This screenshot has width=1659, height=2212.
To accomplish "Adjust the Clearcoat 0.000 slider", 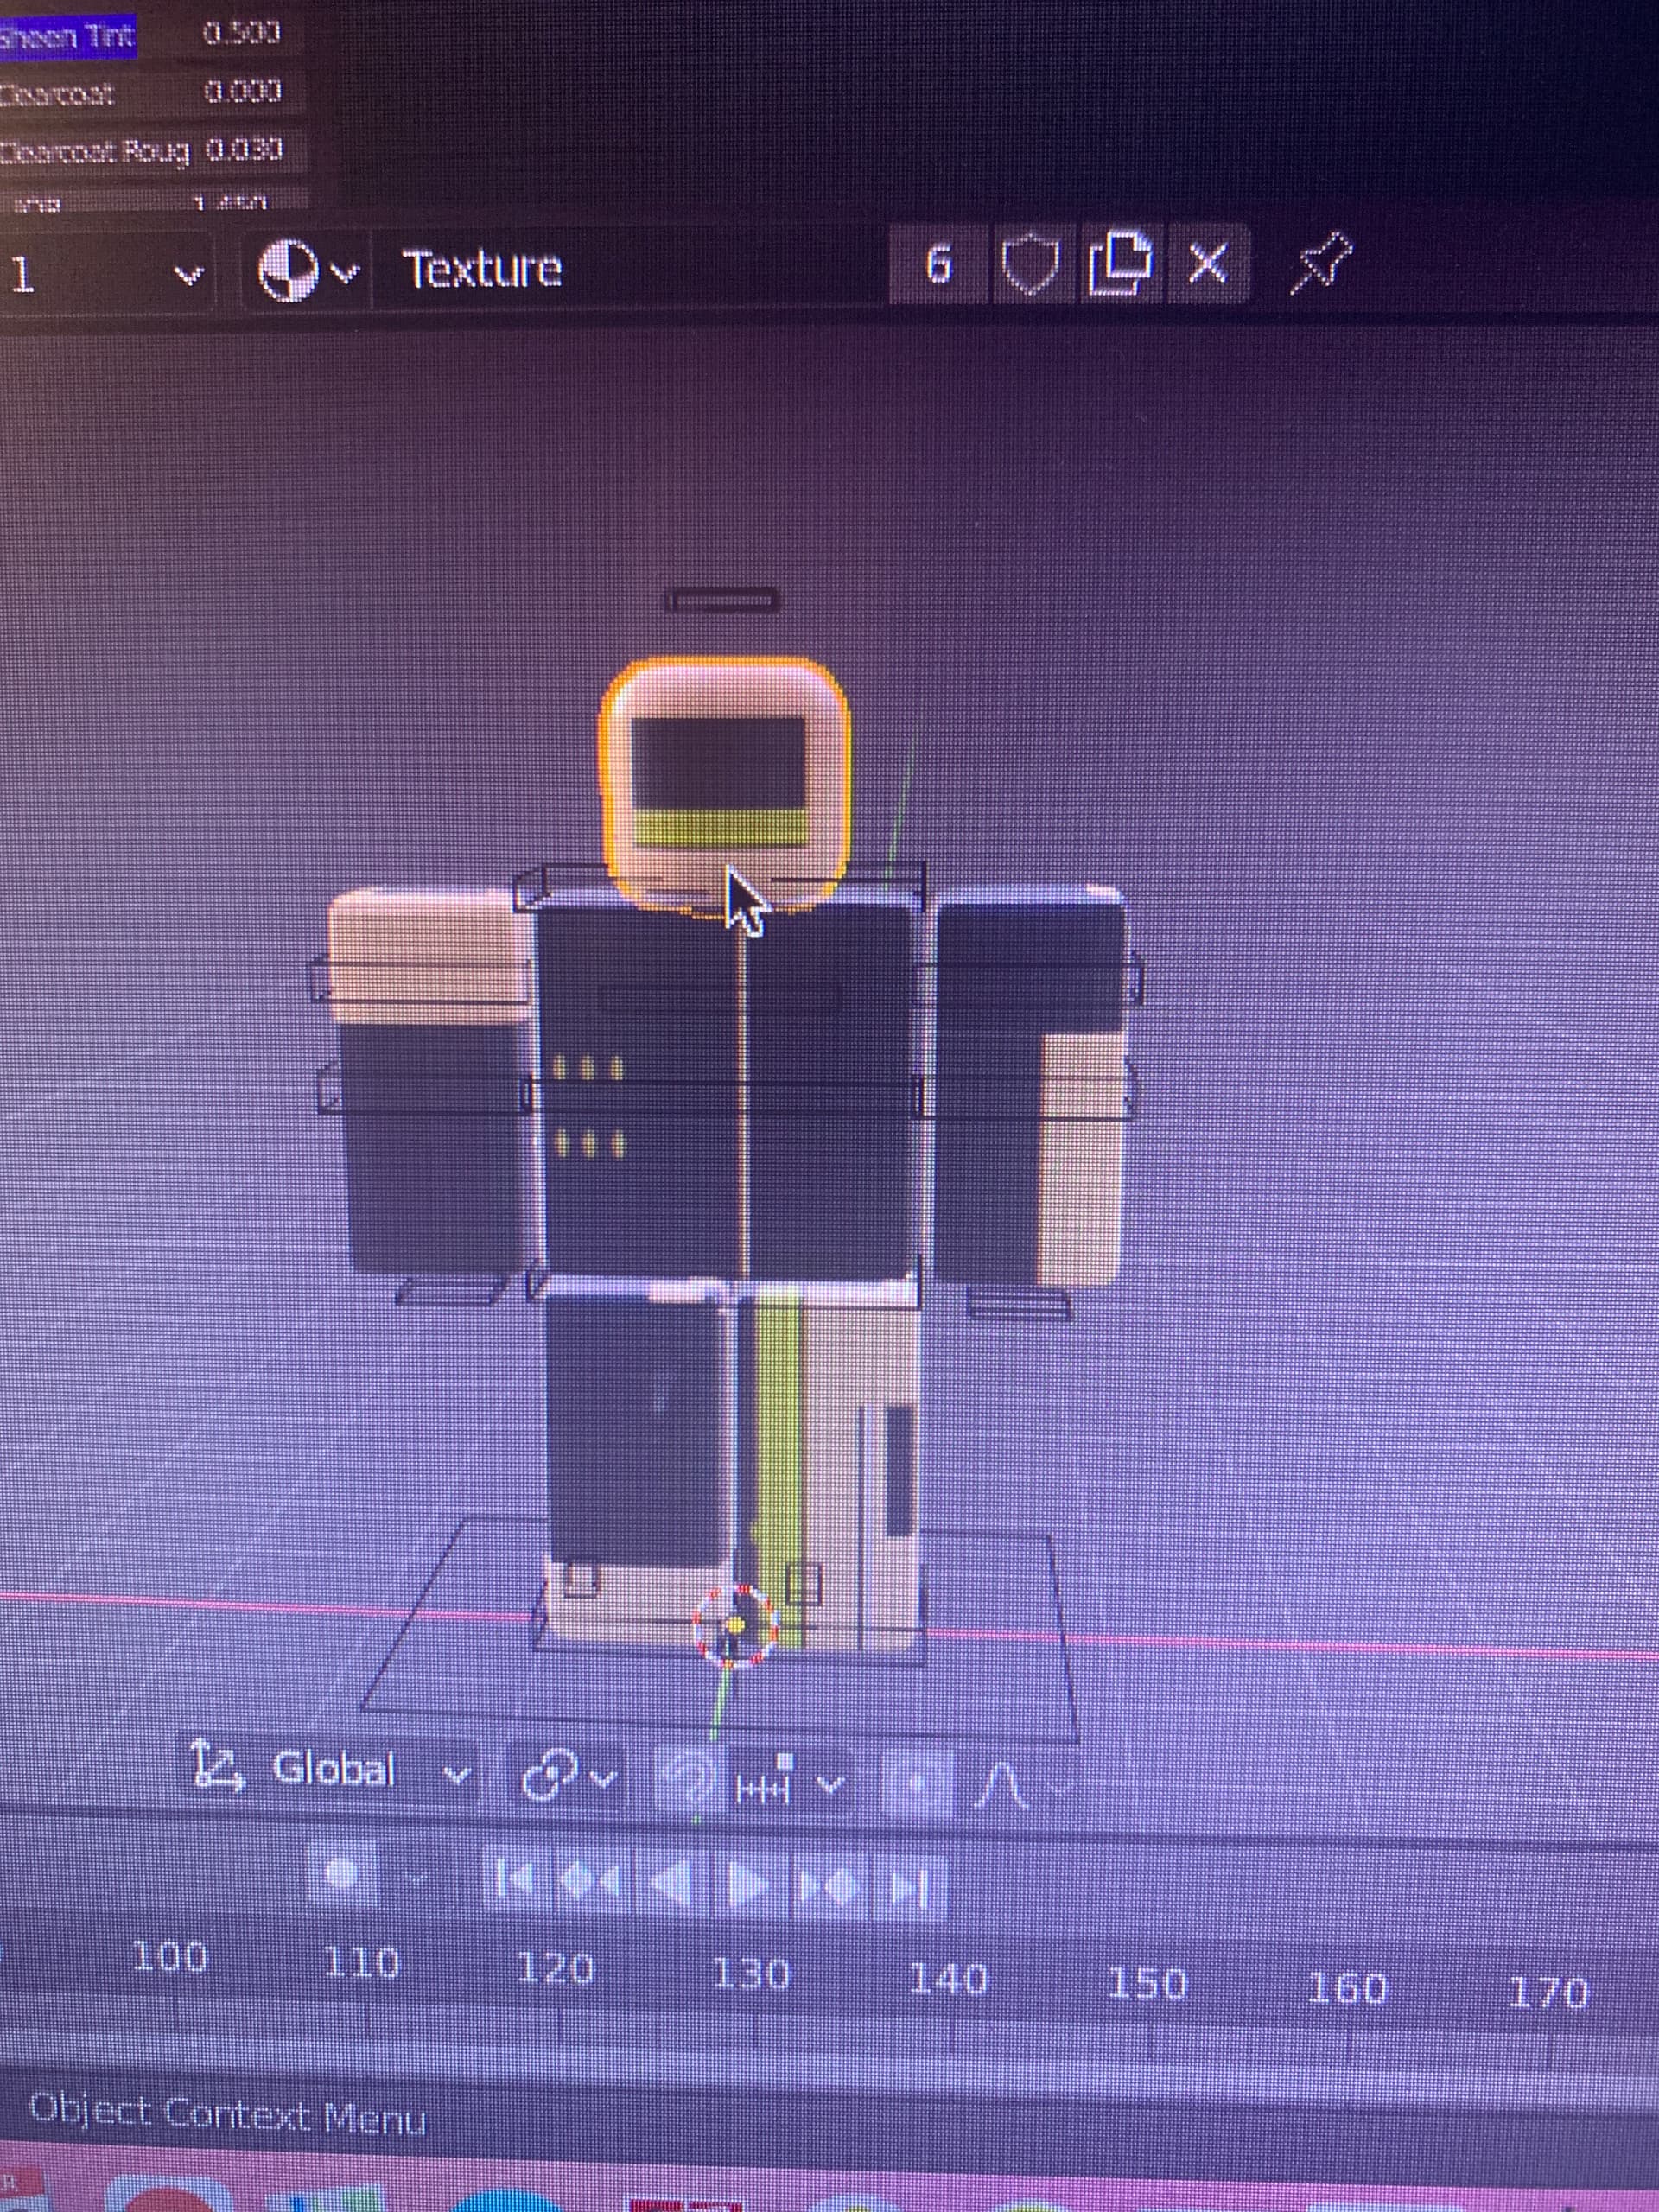I will pos(152,93).
